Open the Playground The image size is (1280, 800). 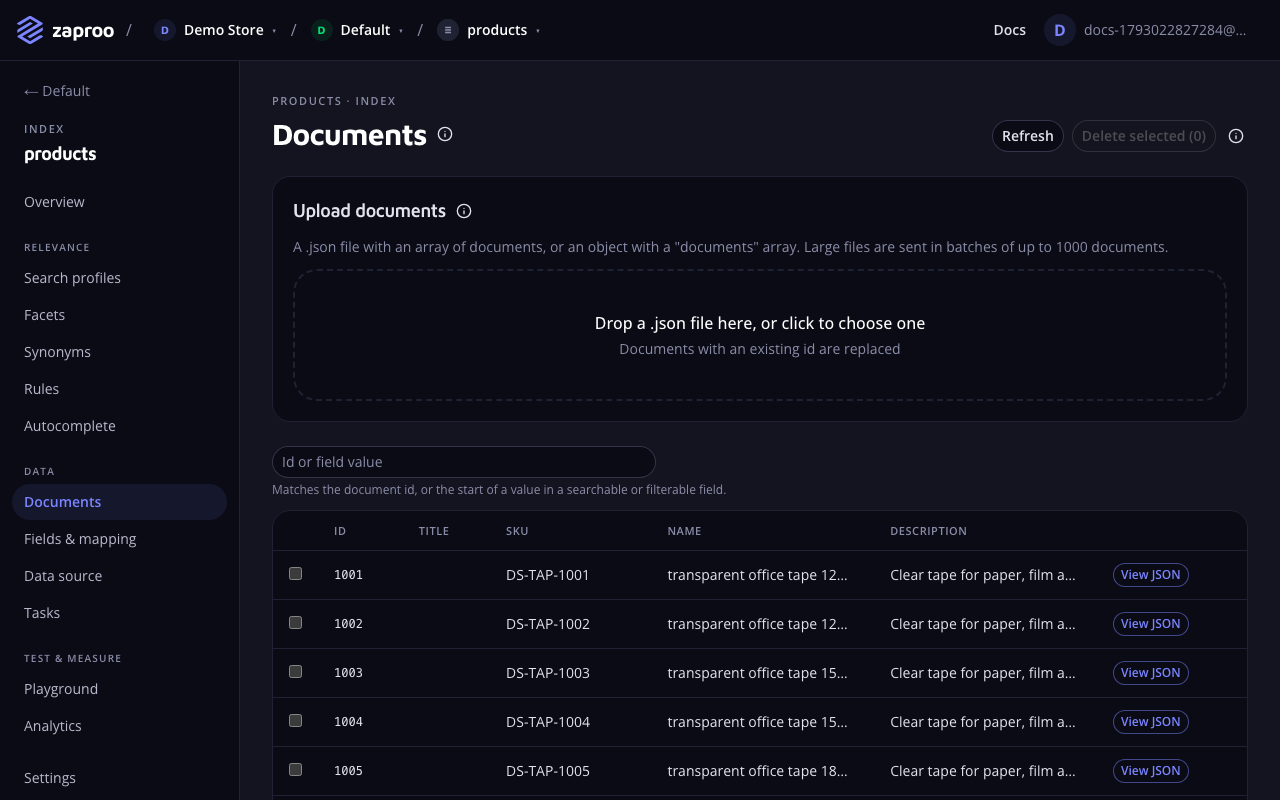119,689
